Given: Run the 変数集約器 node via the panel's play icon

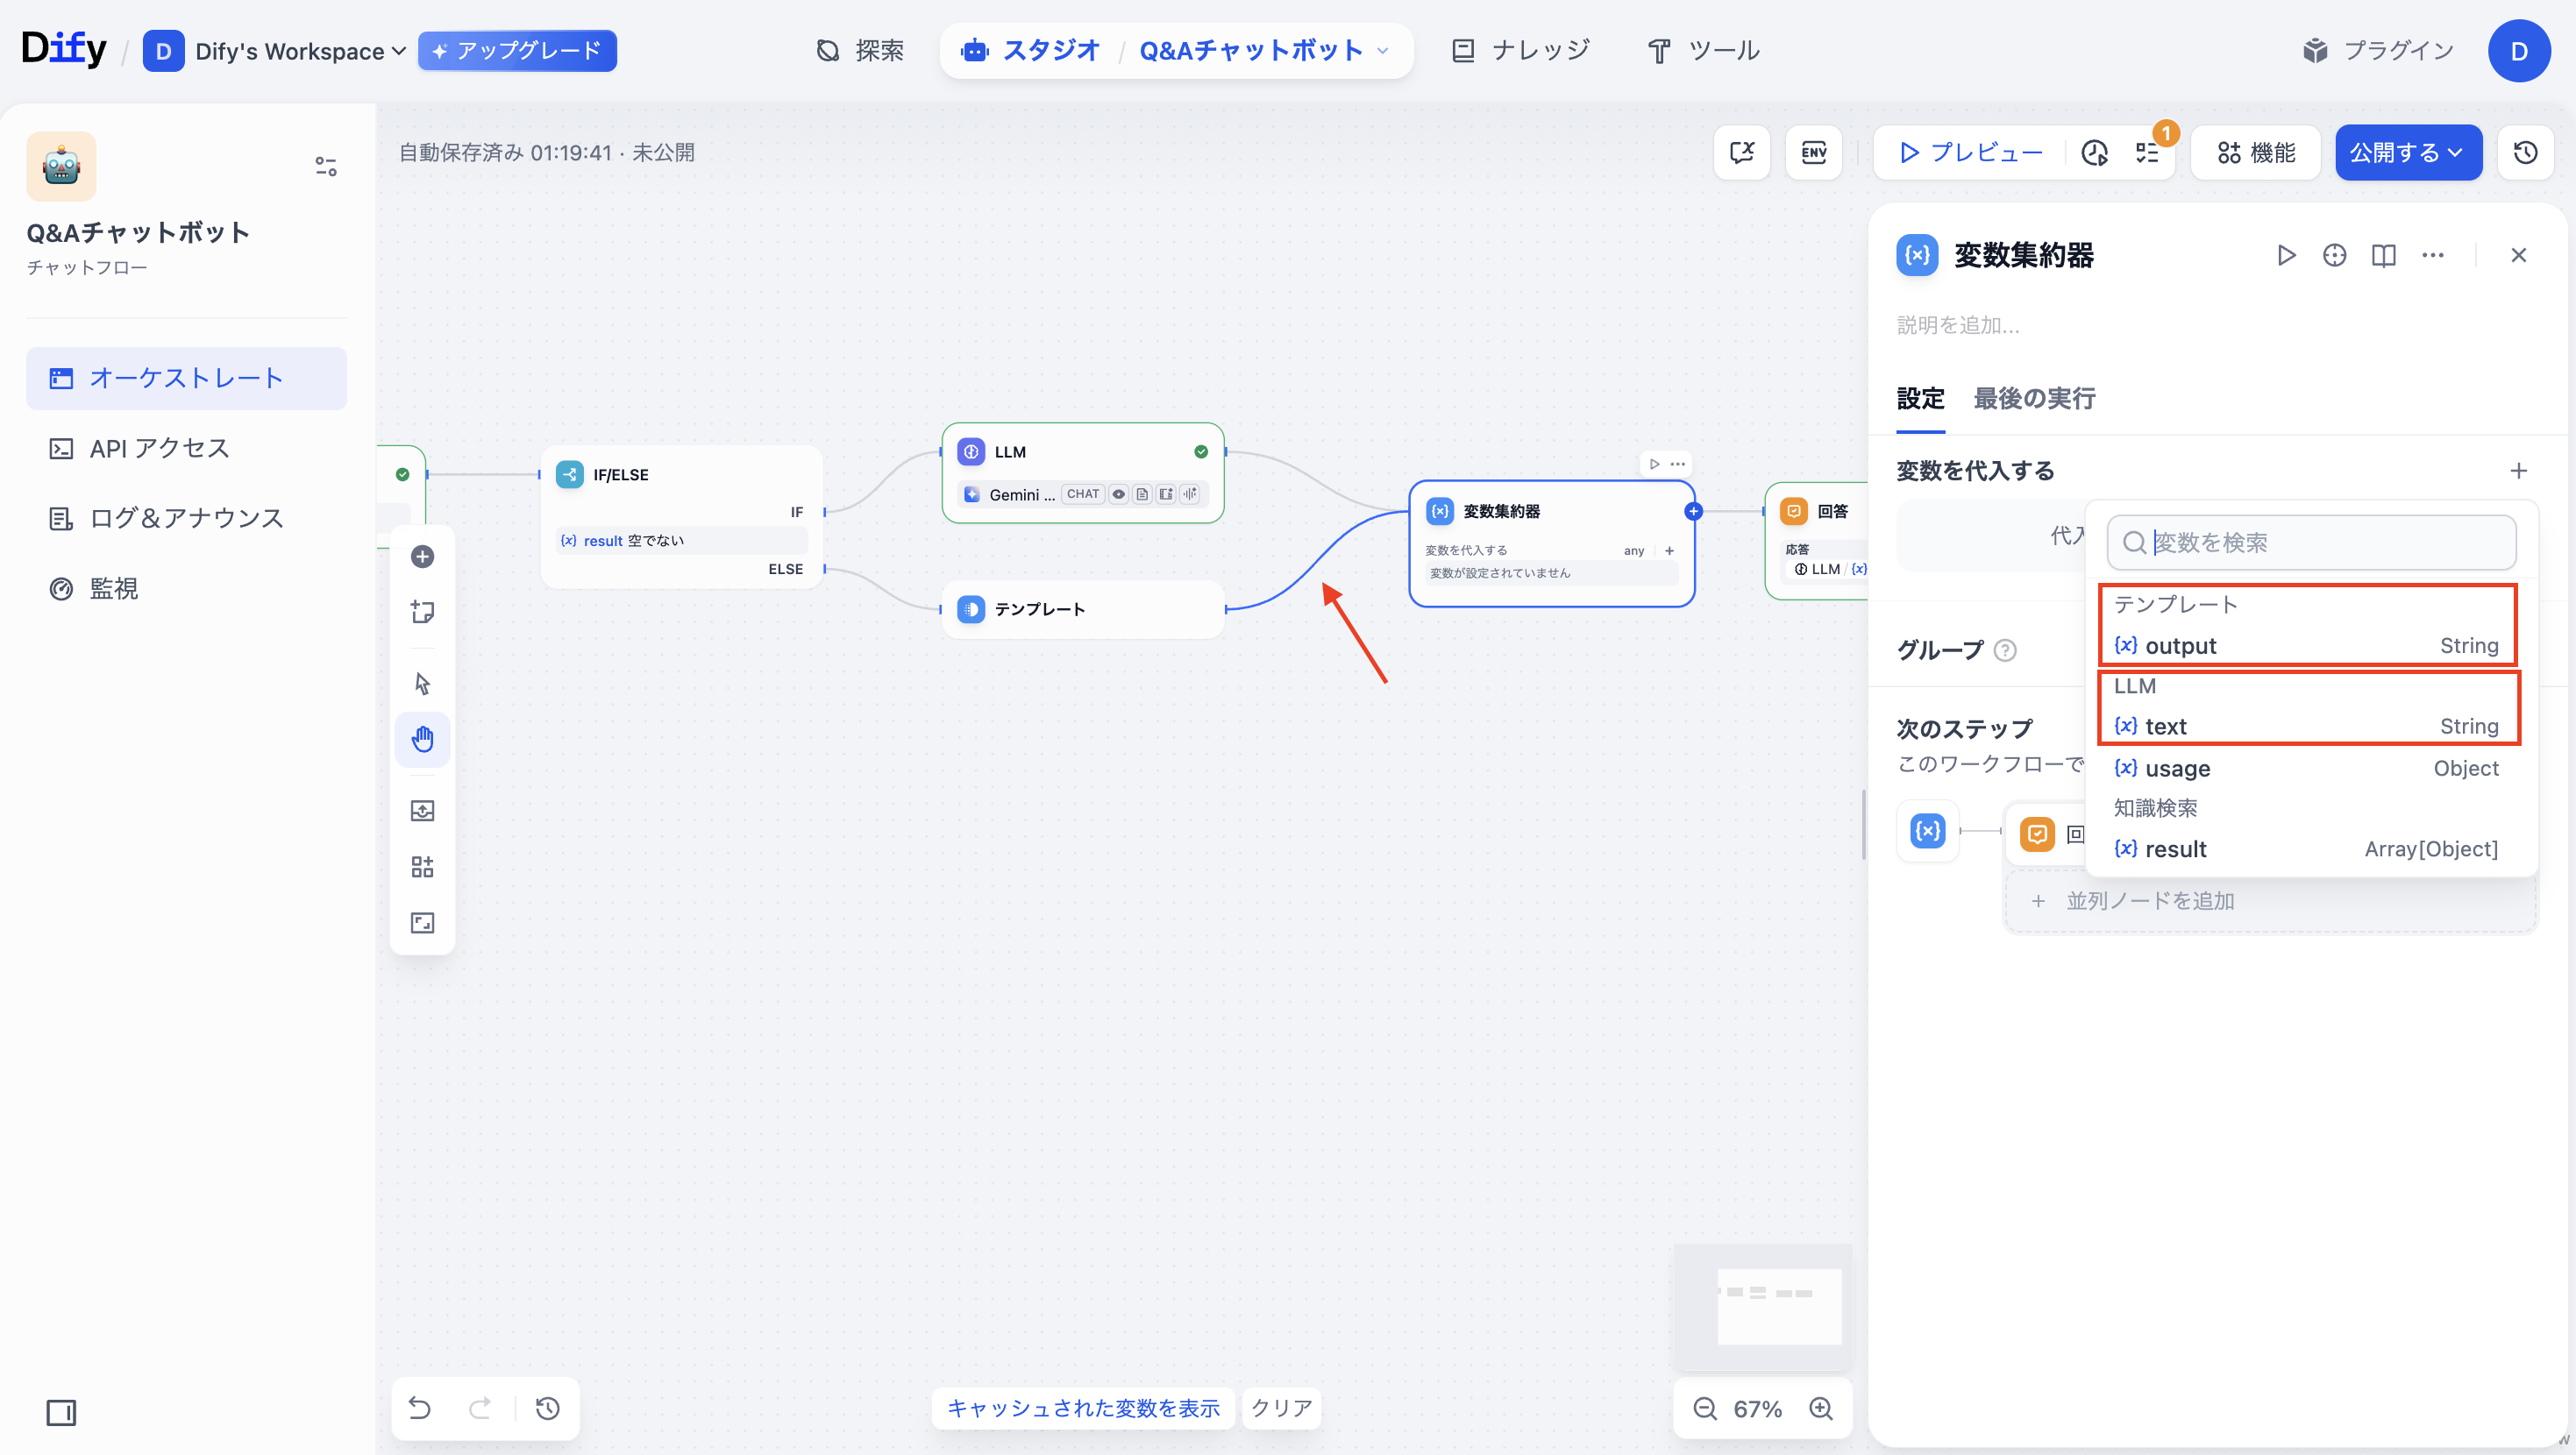Looking at the screenshot, I should [2286, 255].
